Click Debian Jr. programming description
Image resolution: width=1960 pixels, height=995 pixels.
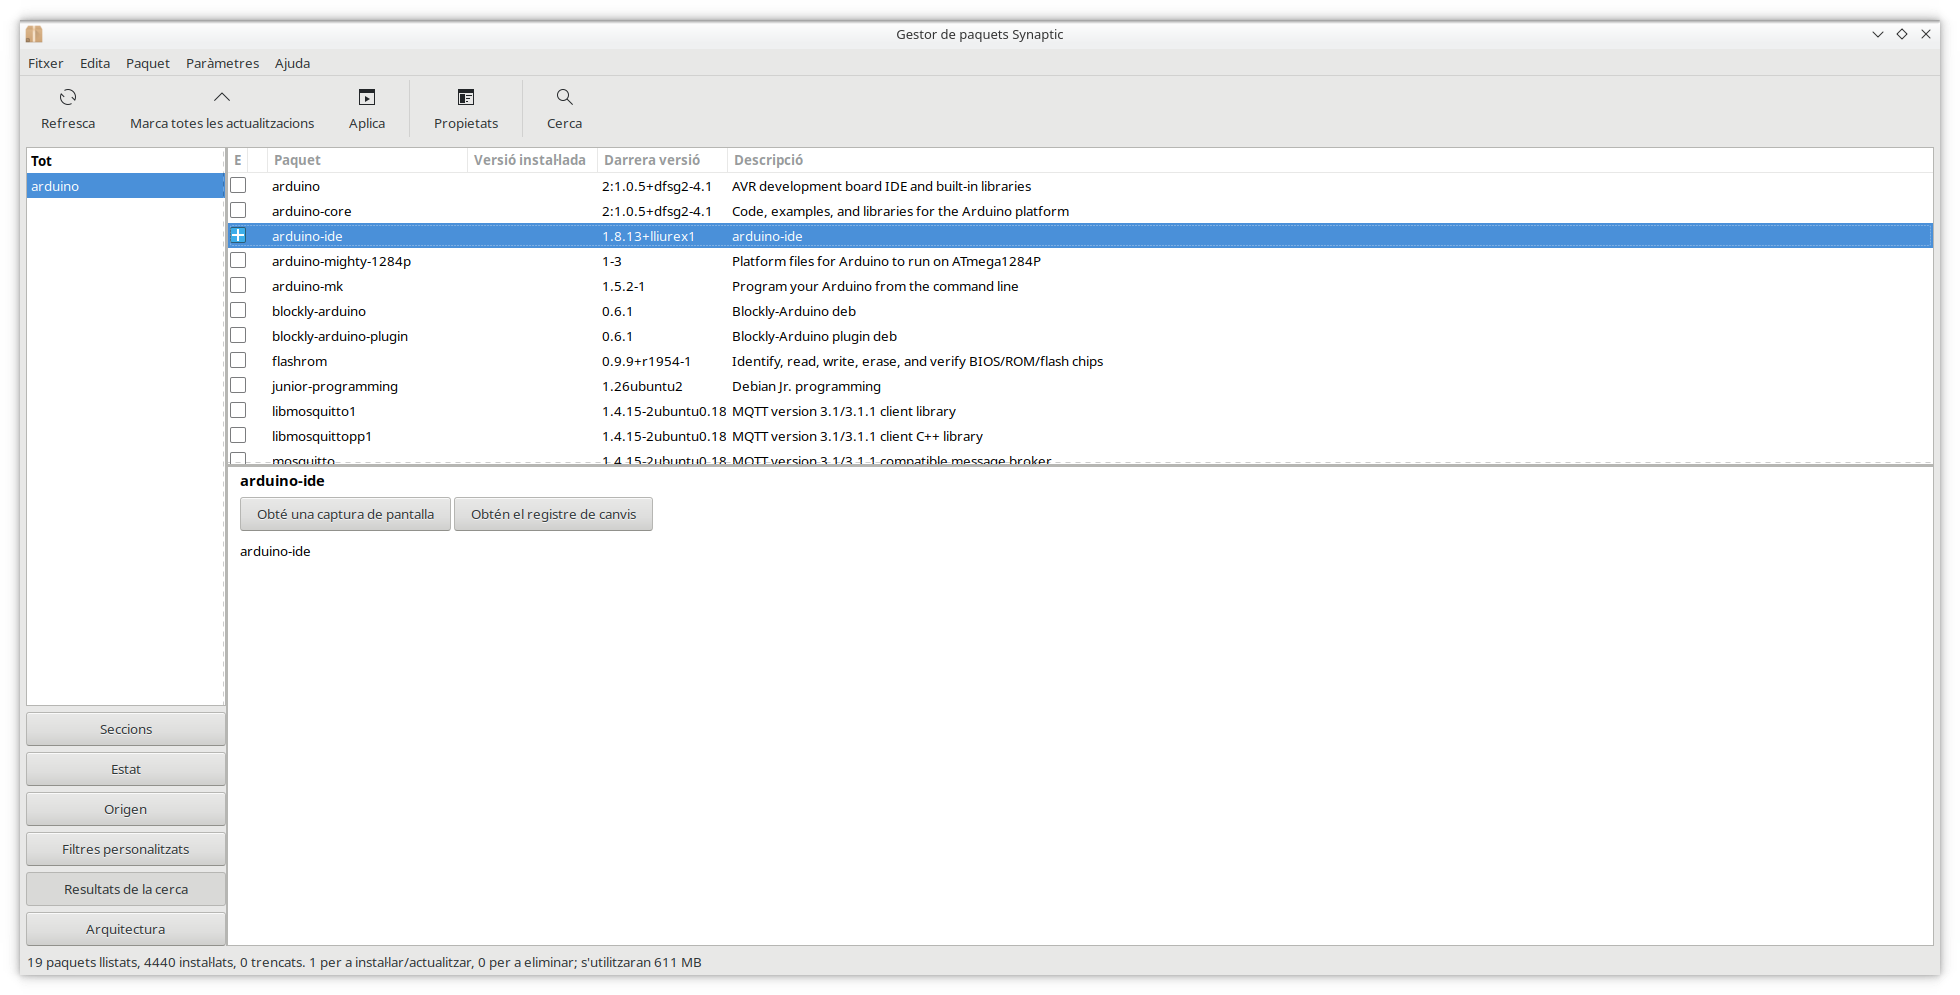tap(806, 386)
